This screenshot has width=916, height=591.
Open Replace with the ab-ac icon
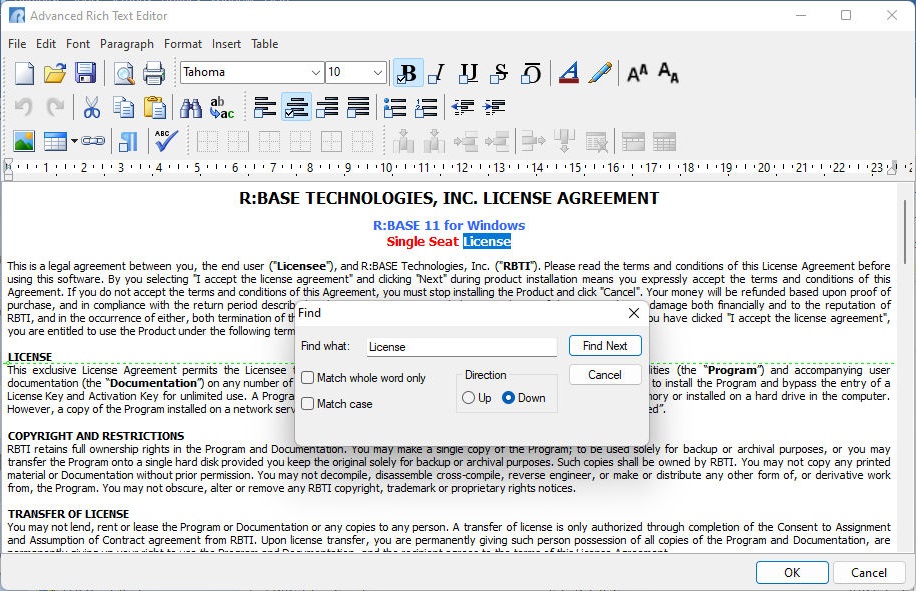(222, 107)
